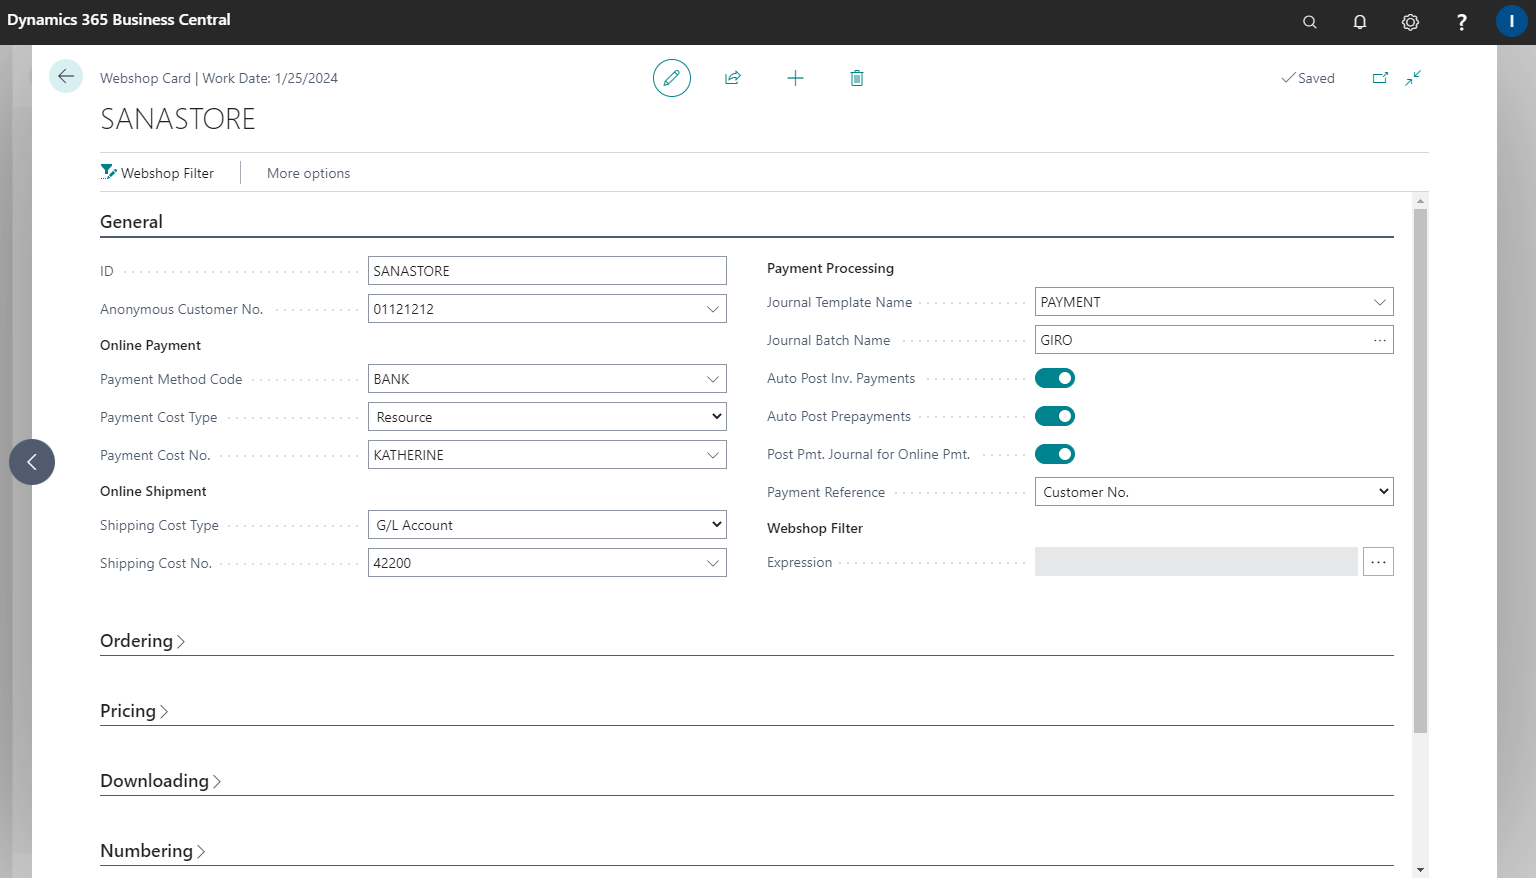Click the Payment Processing group label
This screenshot has width=1536, height=878.
pyautogui.click(x=830, y=268)
